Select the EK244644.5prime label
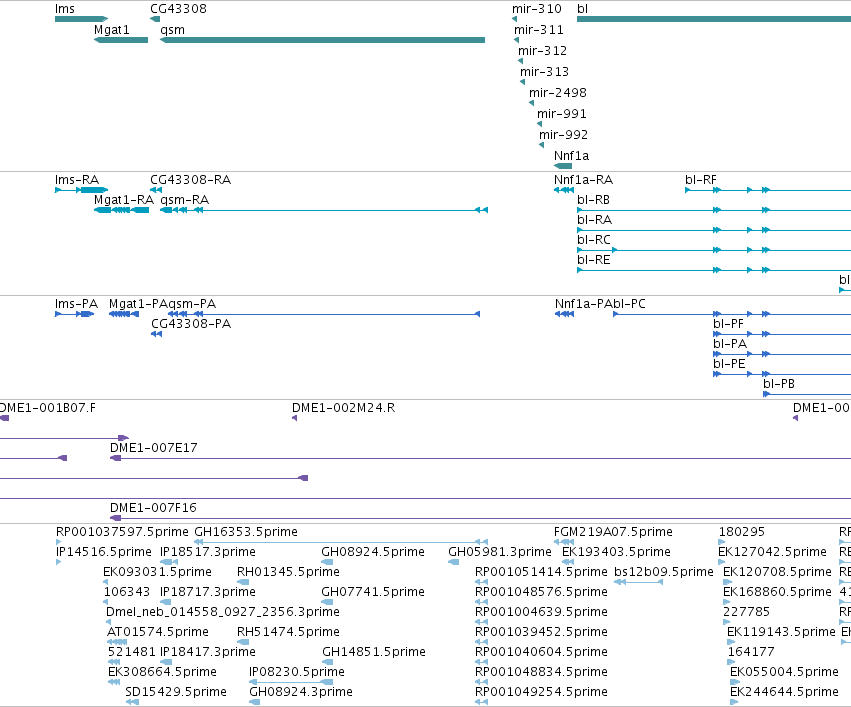851x707 pixels. (x=784, y=692)
